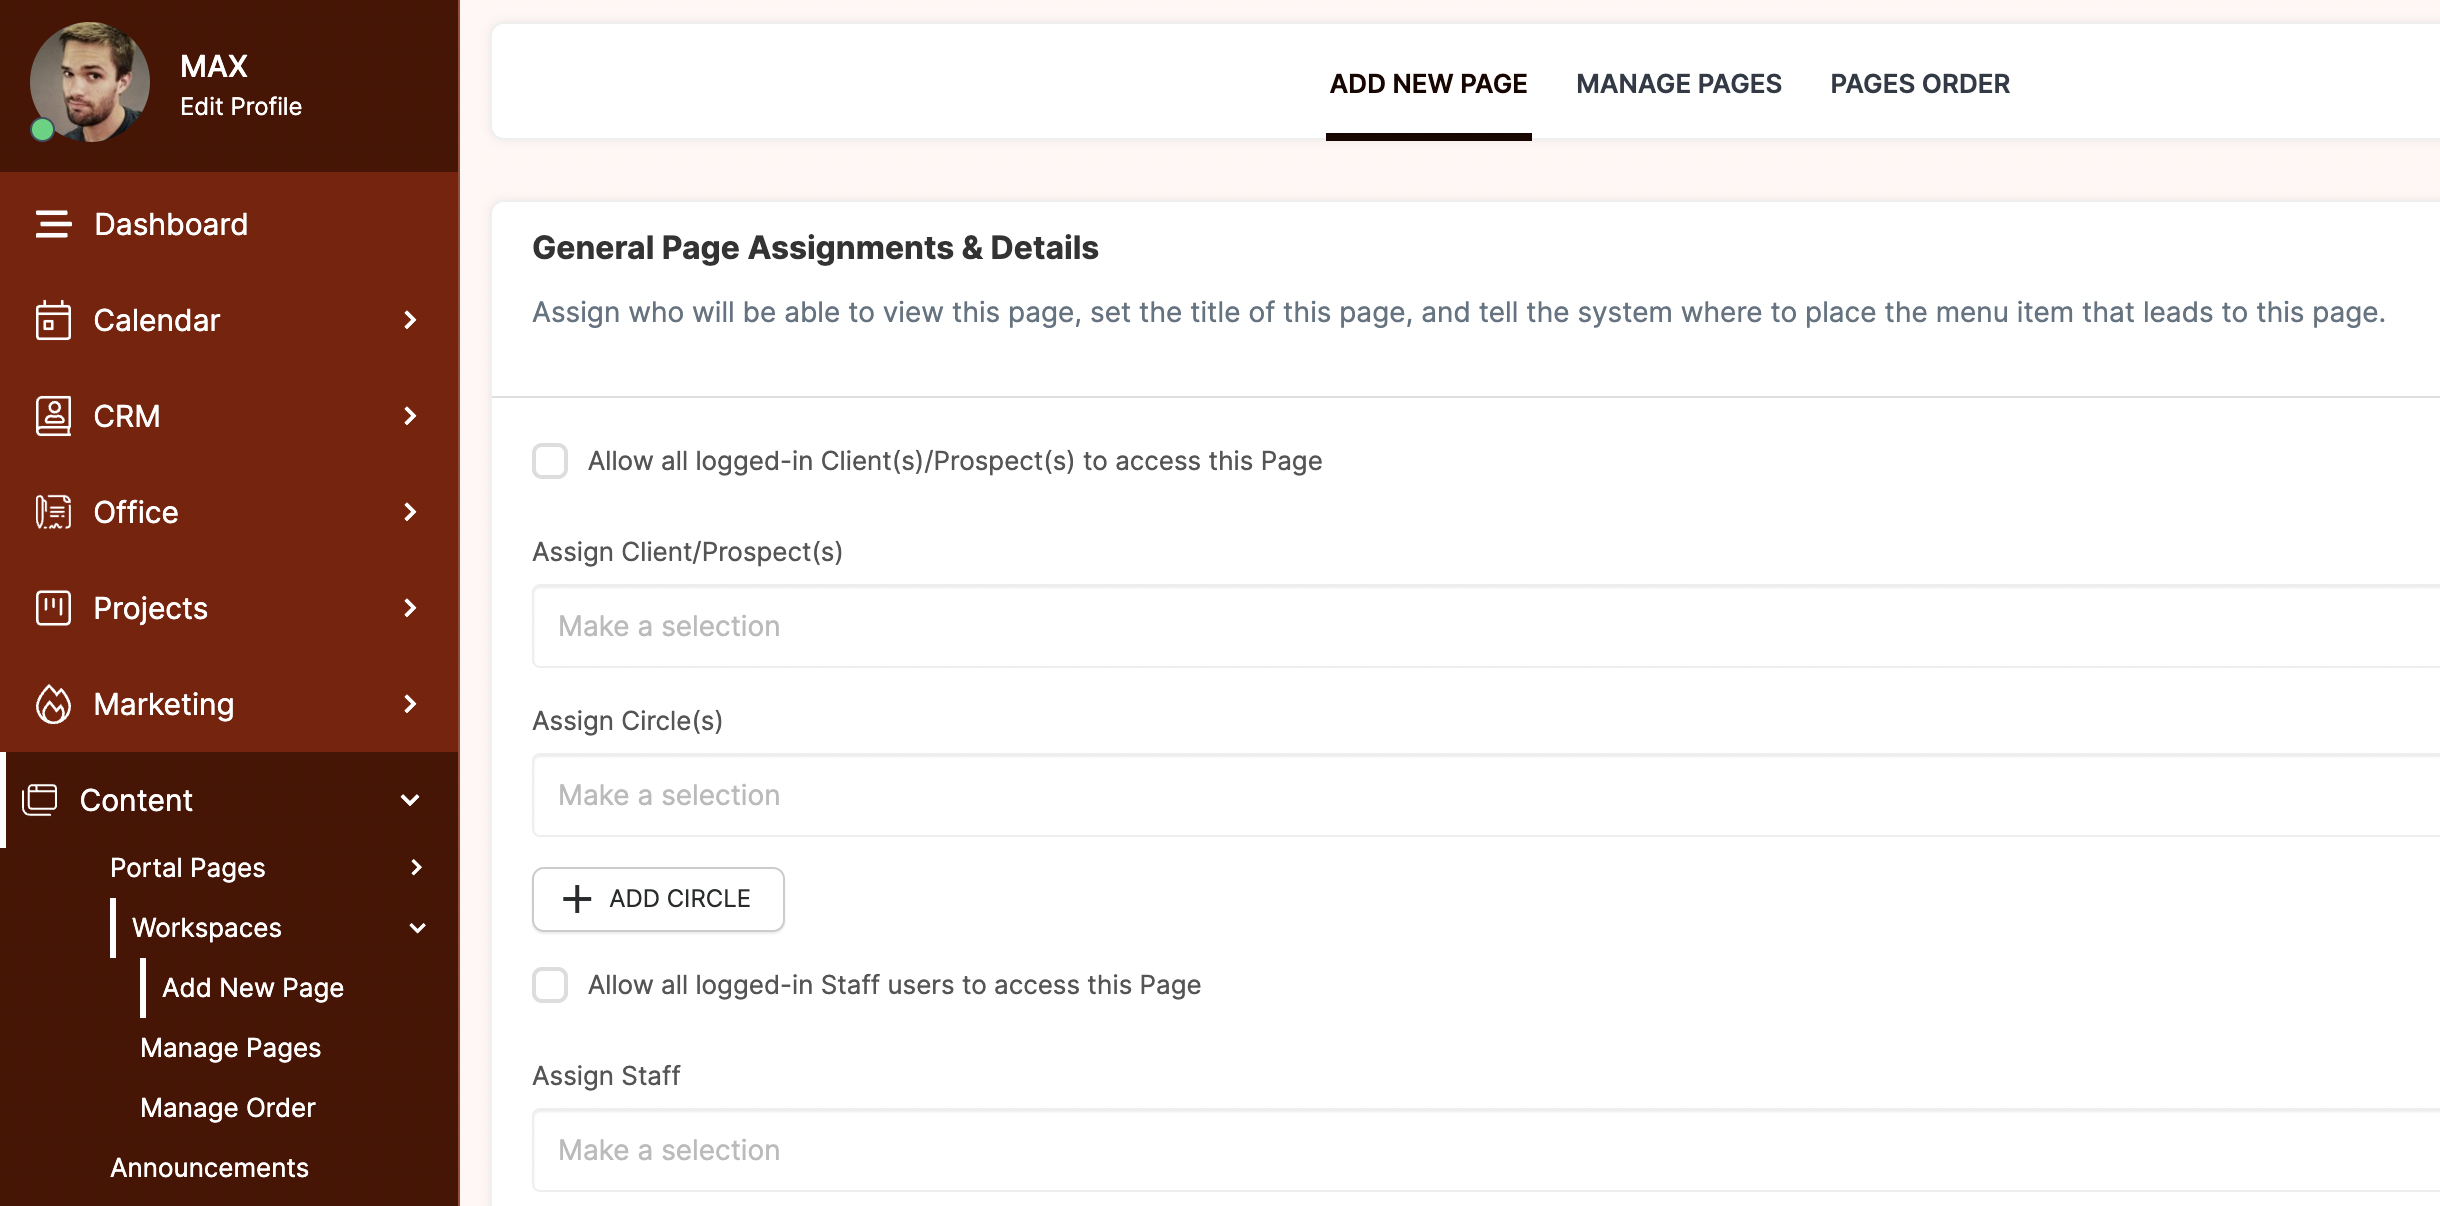Select the Content menu item
The height and width of the screenshot is (1206, 2440).
(x=229, y=800)
